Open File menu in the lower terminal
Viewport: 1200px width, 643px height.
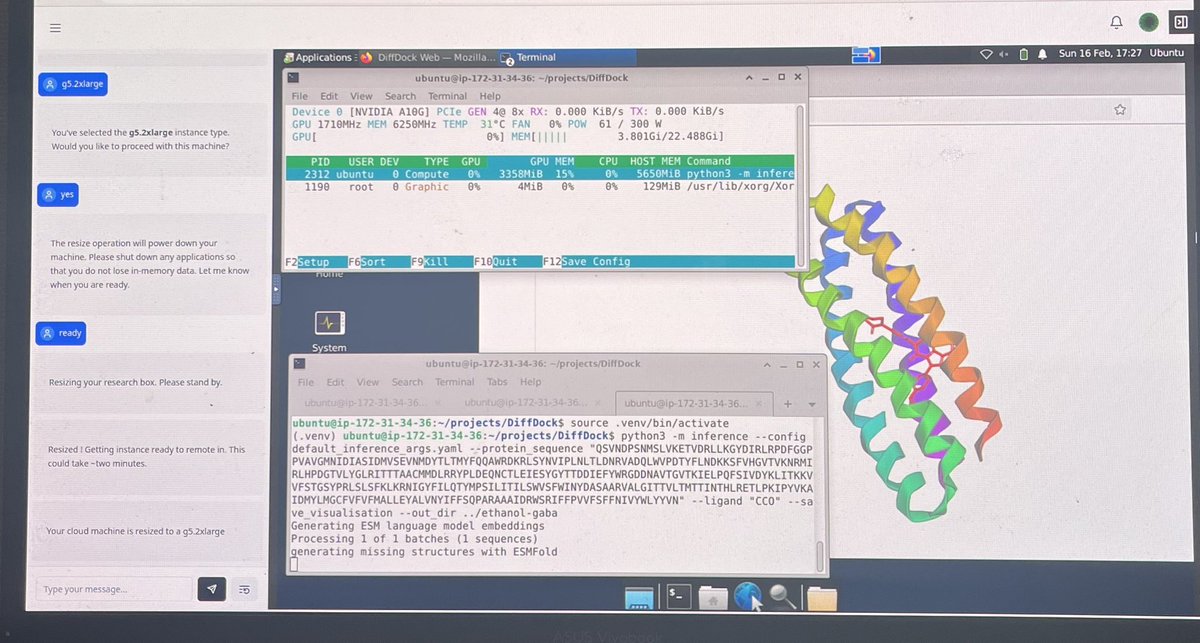tap(305, 382)
